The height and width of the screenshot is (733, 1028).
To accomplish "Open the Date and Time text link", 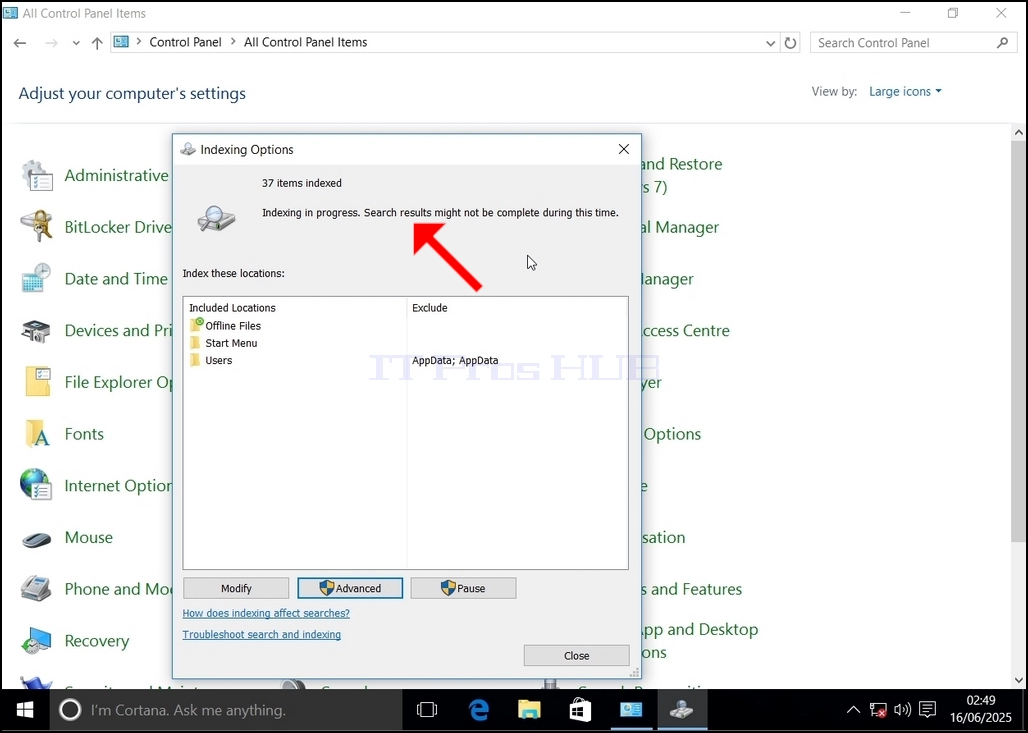I will click(116, 279).
